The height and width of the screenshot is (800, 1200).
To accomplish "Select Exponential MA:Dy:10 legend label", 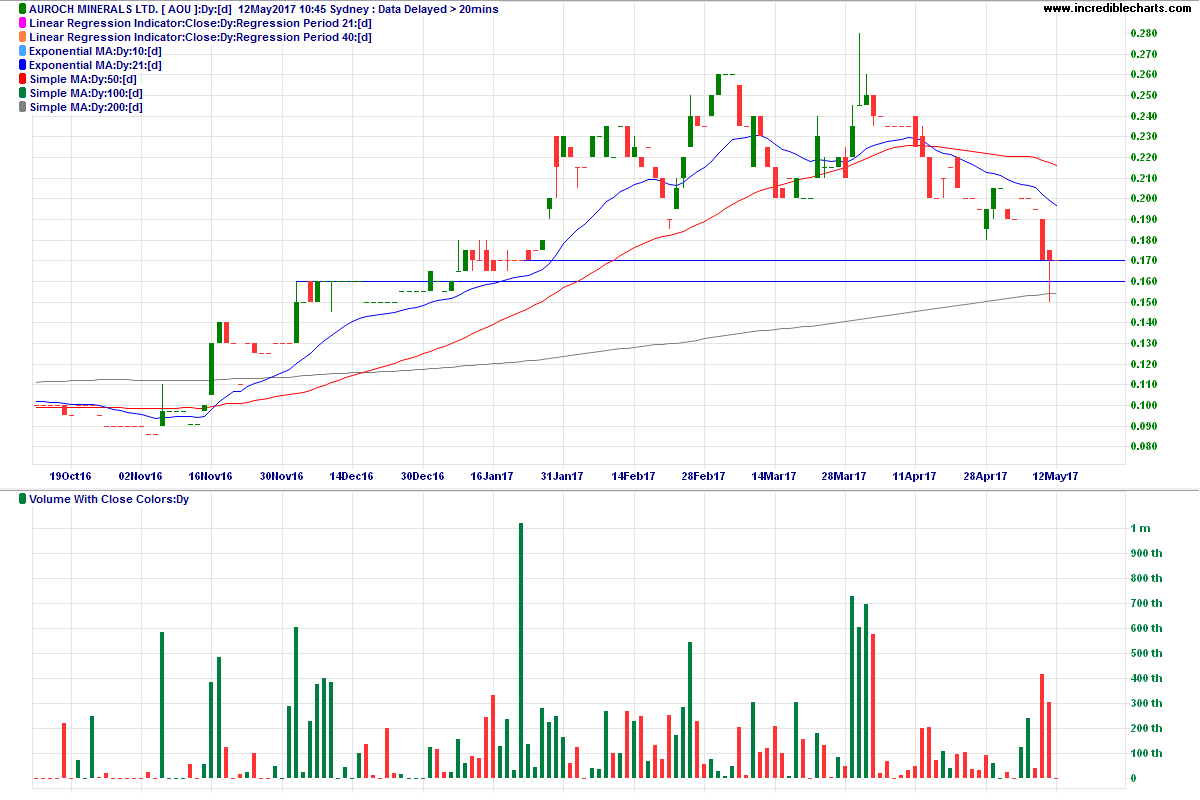I will (96, 51).
